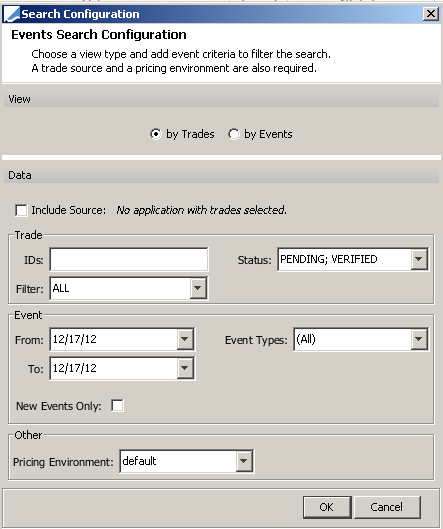Screen dimensions: 443x529
Task: Click the From date field showing 12/17/12
Action: point(114,339)
